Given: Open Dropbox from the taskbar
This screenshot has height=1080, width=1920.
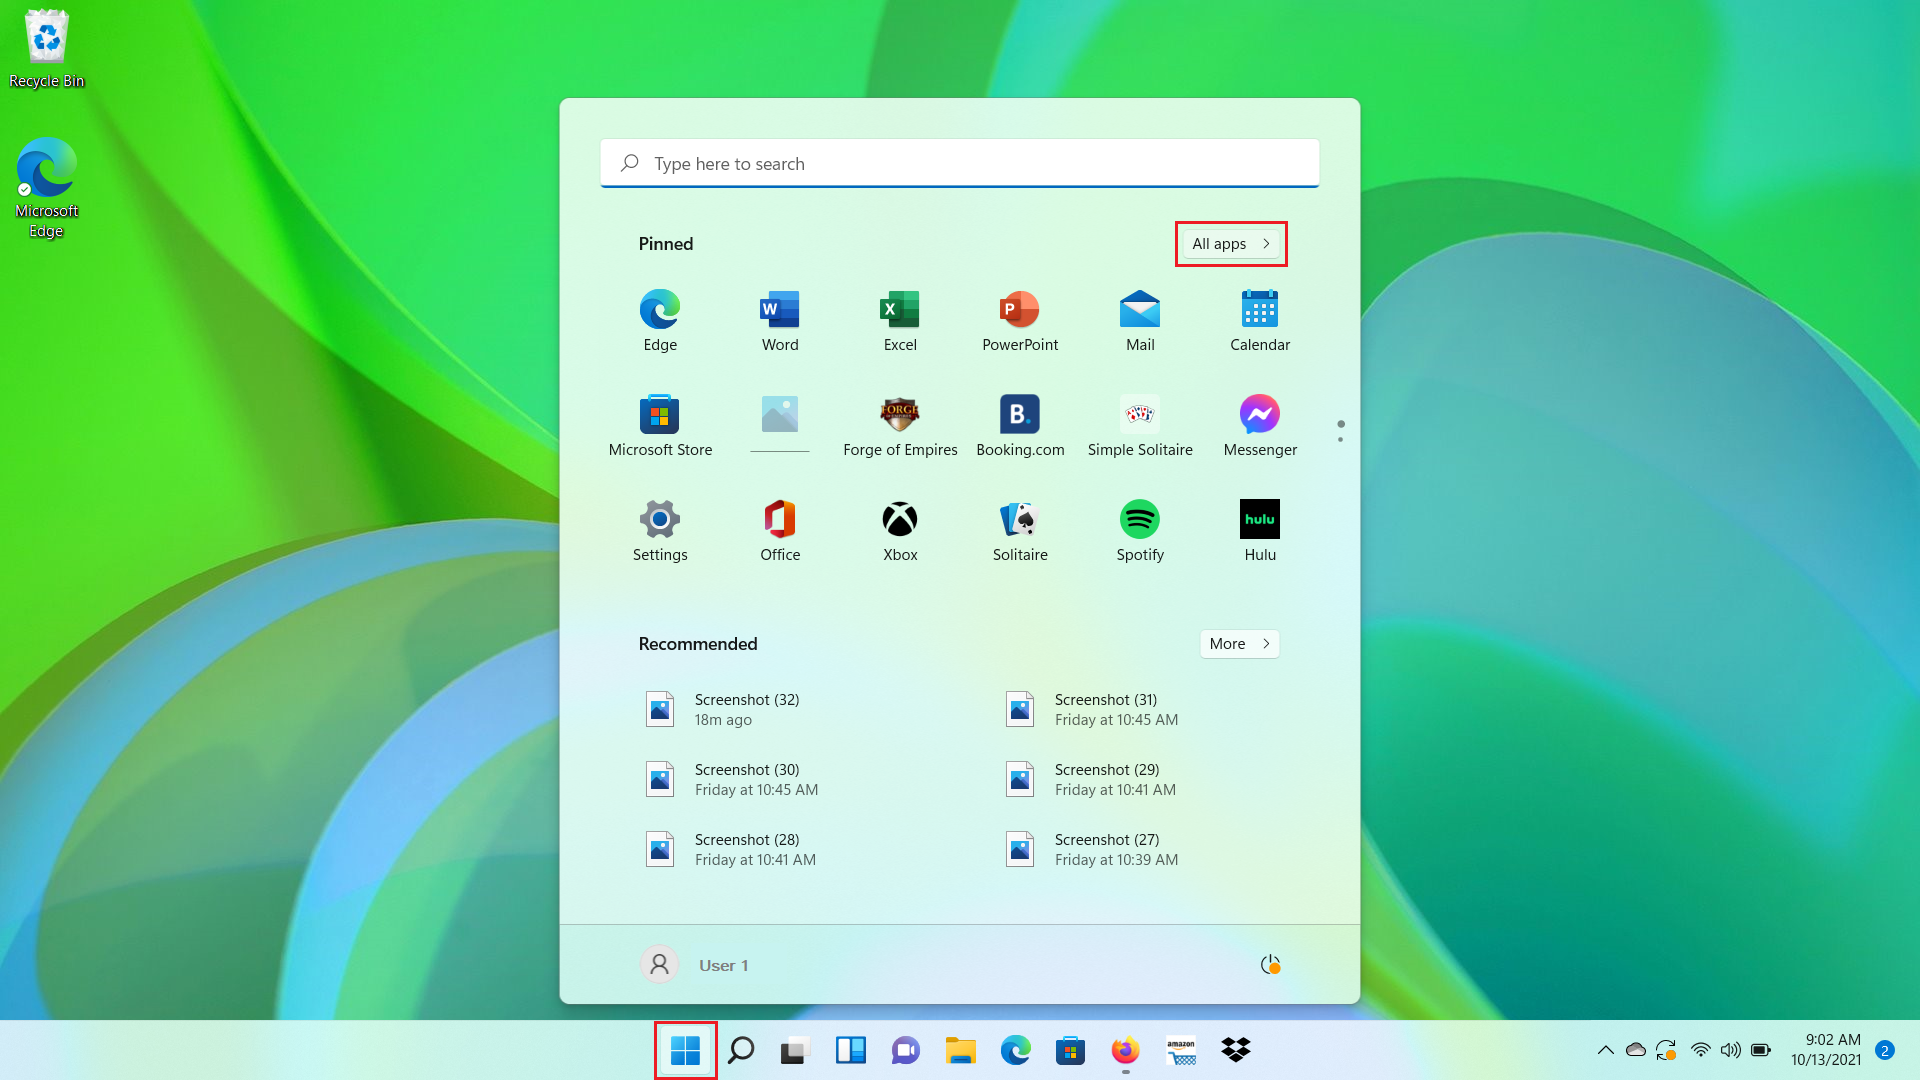Looking at the screenshot, I should click(x=1236, y=1050).
